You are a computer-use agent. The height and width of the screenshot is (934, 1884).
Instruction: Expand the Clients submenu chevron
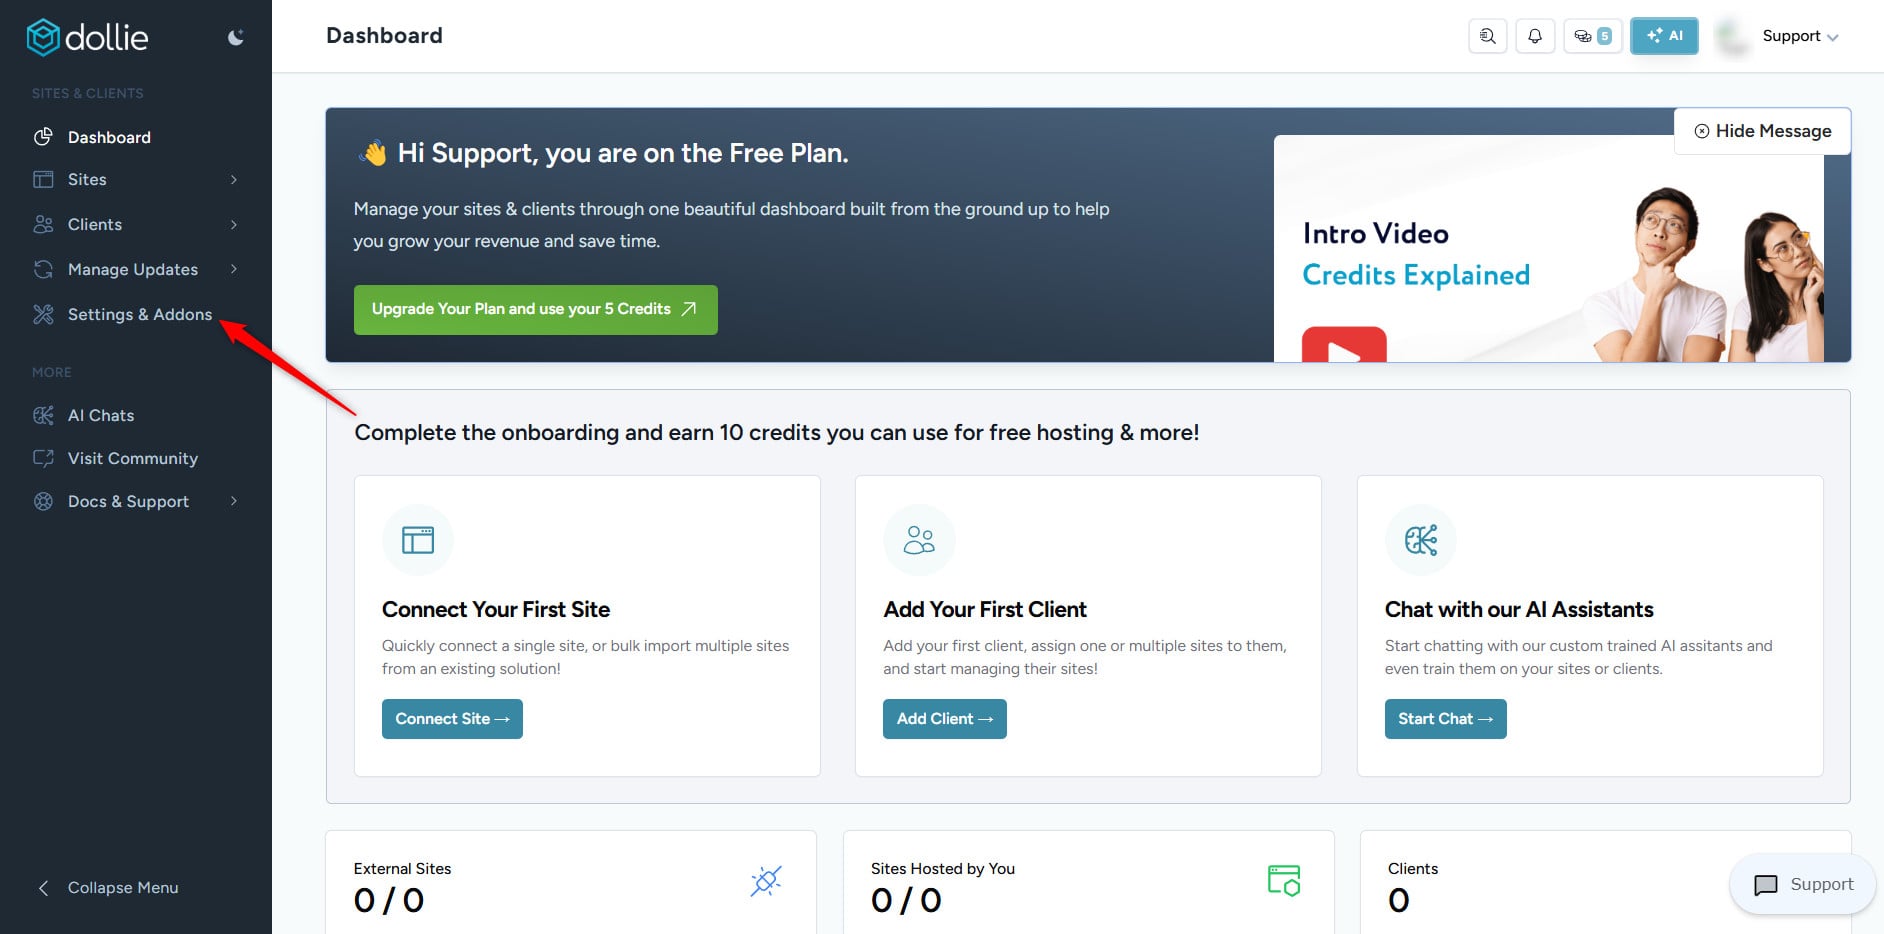pyautogui.click(x=234, y=225)
